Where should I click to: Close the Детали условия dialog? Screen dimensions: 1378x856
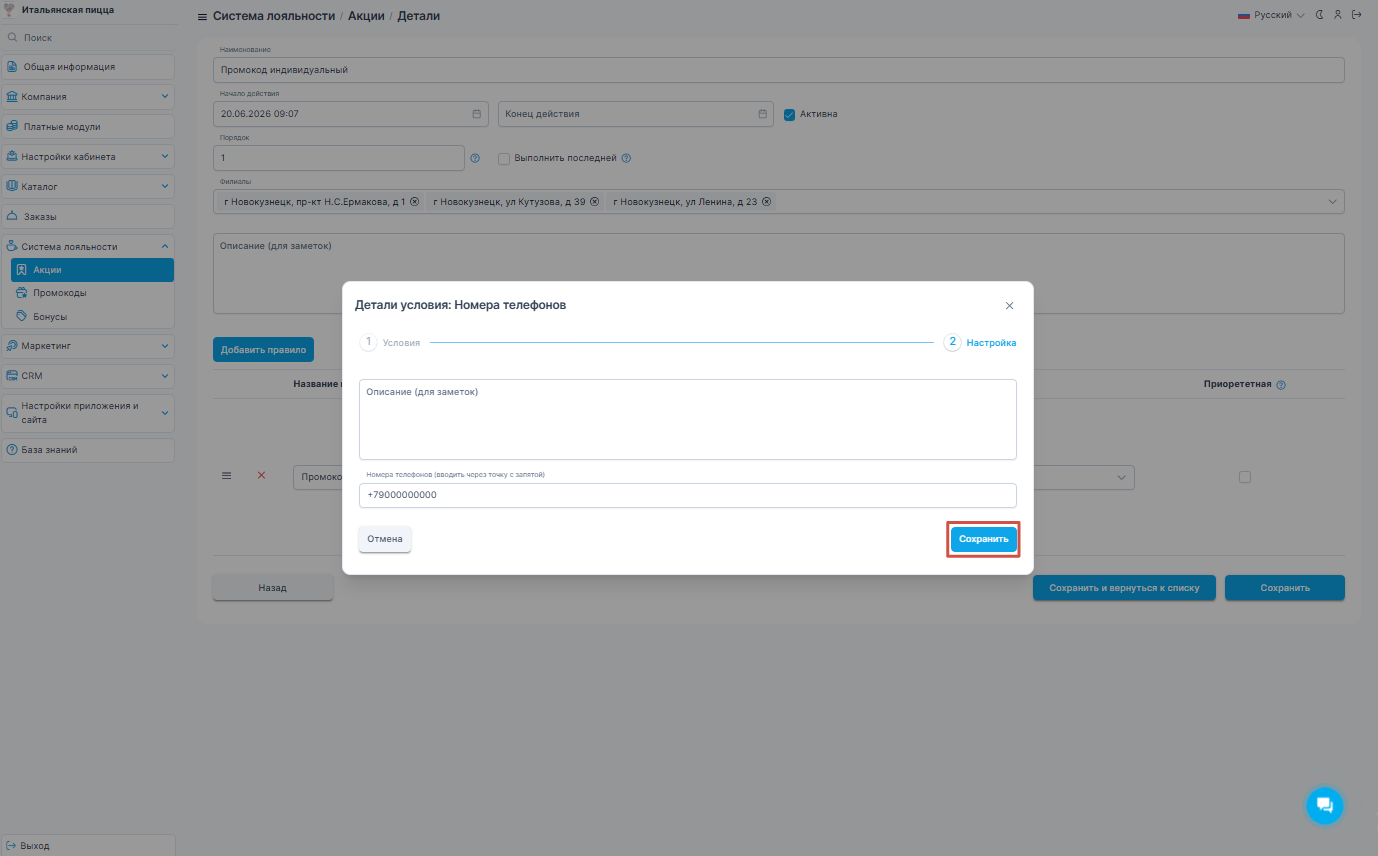[x=1009, y=306]
